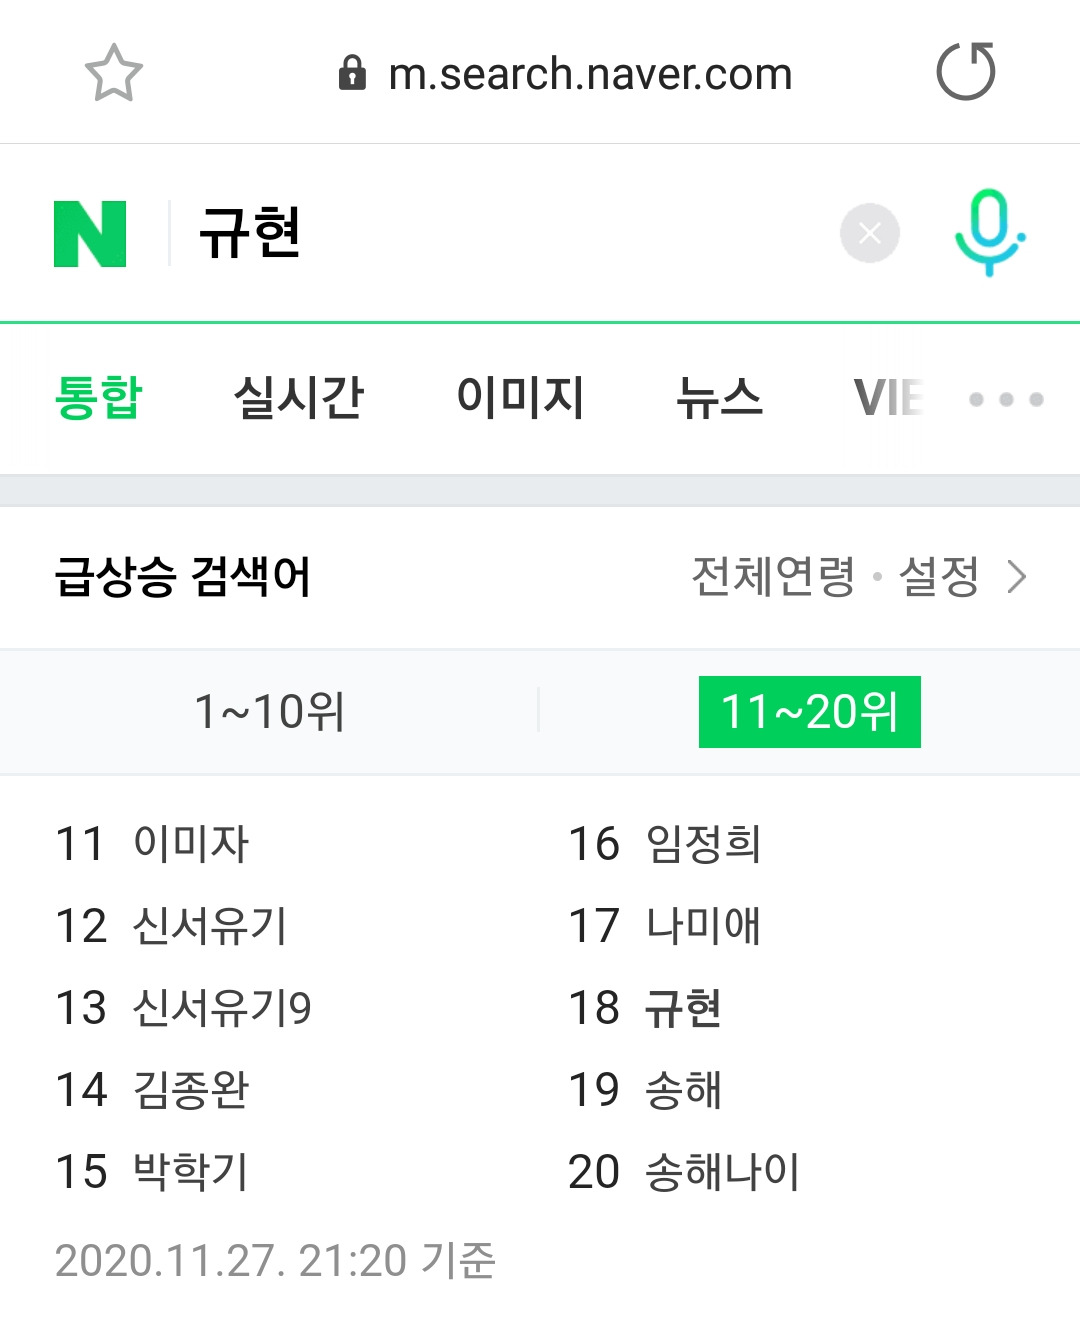Select 11~20위 ranking range
The width and height of the screenshot is (1080, 1322).
809,712
